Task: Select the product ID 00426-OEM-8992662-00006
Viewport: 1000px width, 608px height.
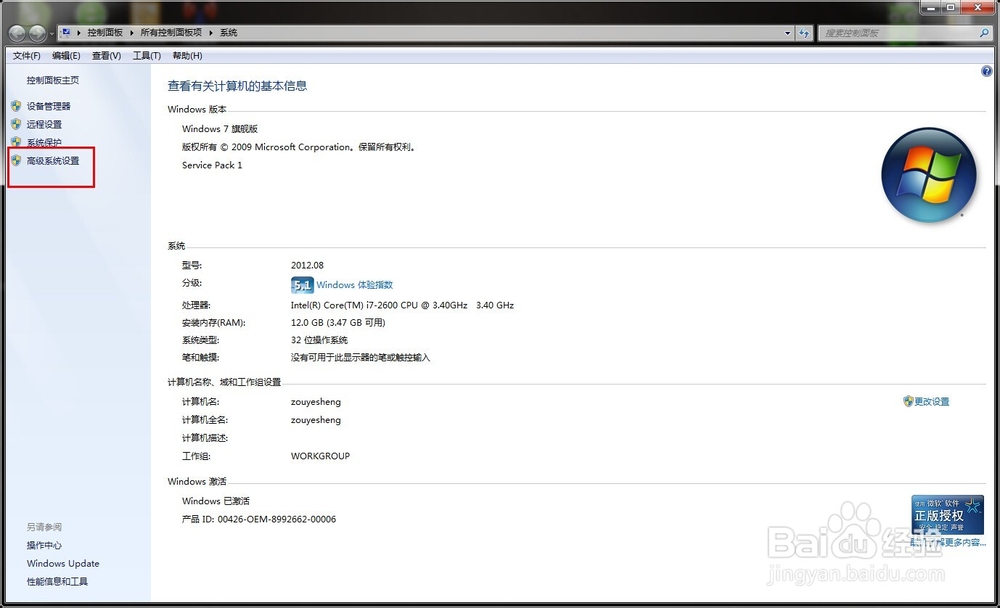Action: point(277,519)
